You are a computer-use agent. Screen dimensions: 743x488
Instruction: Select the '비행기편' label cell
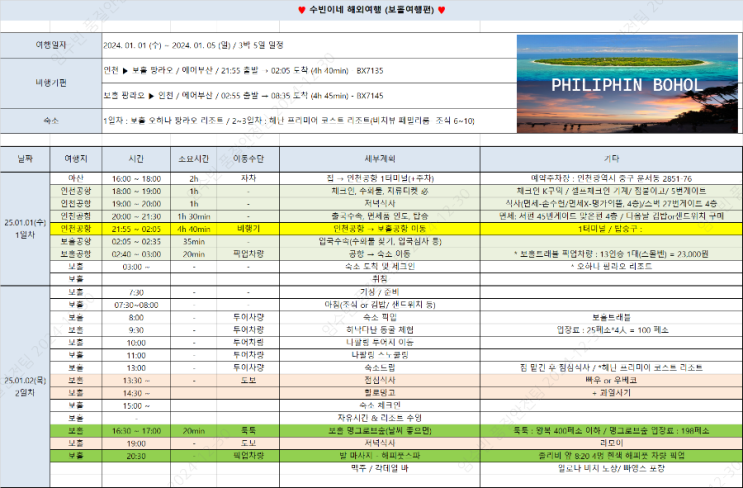click(x=51, y=83)
